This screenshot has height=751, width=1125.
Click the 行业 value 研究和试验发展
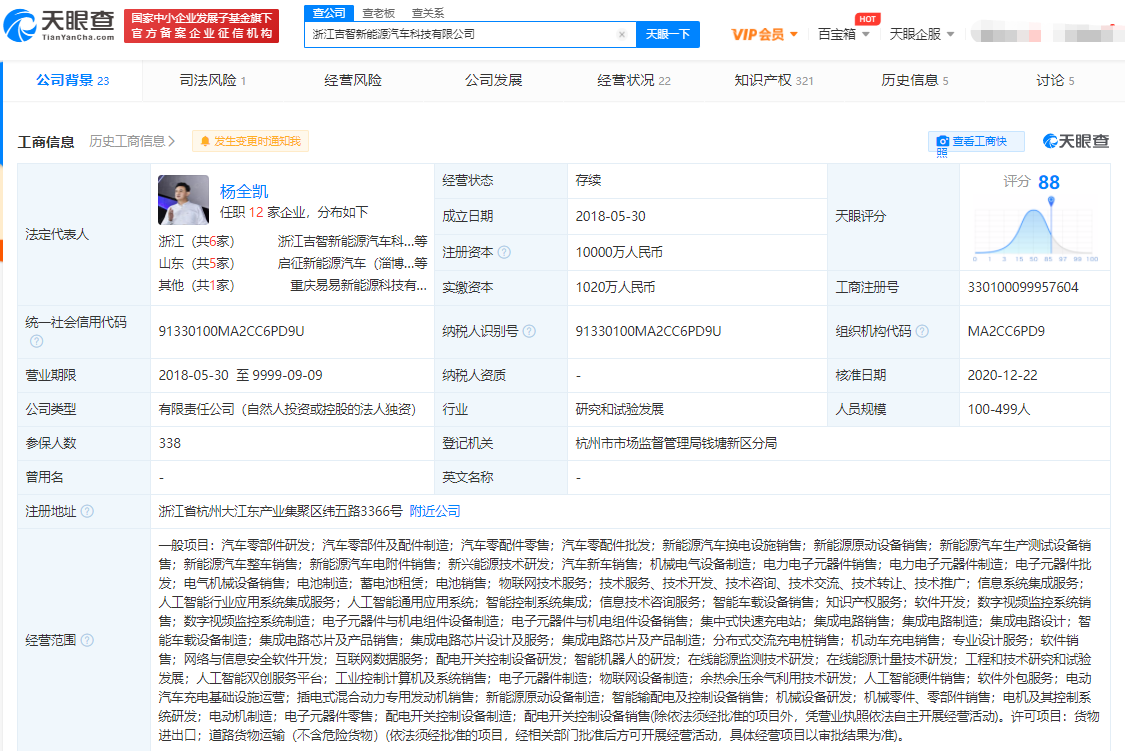(x=620, y=410)
